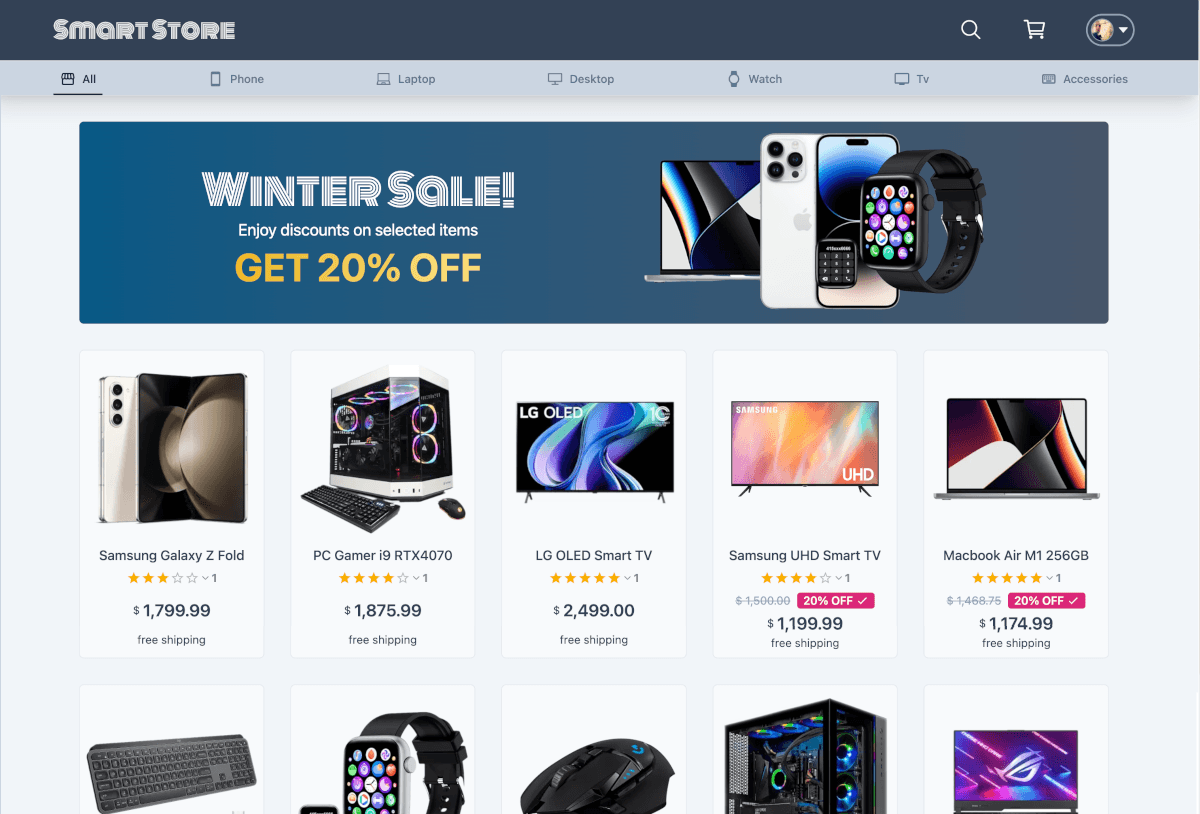Image resolution: width=1200 pixels, height=814 pixels.
Task: Click the Winter Sale banner
Action: [594, 222]
